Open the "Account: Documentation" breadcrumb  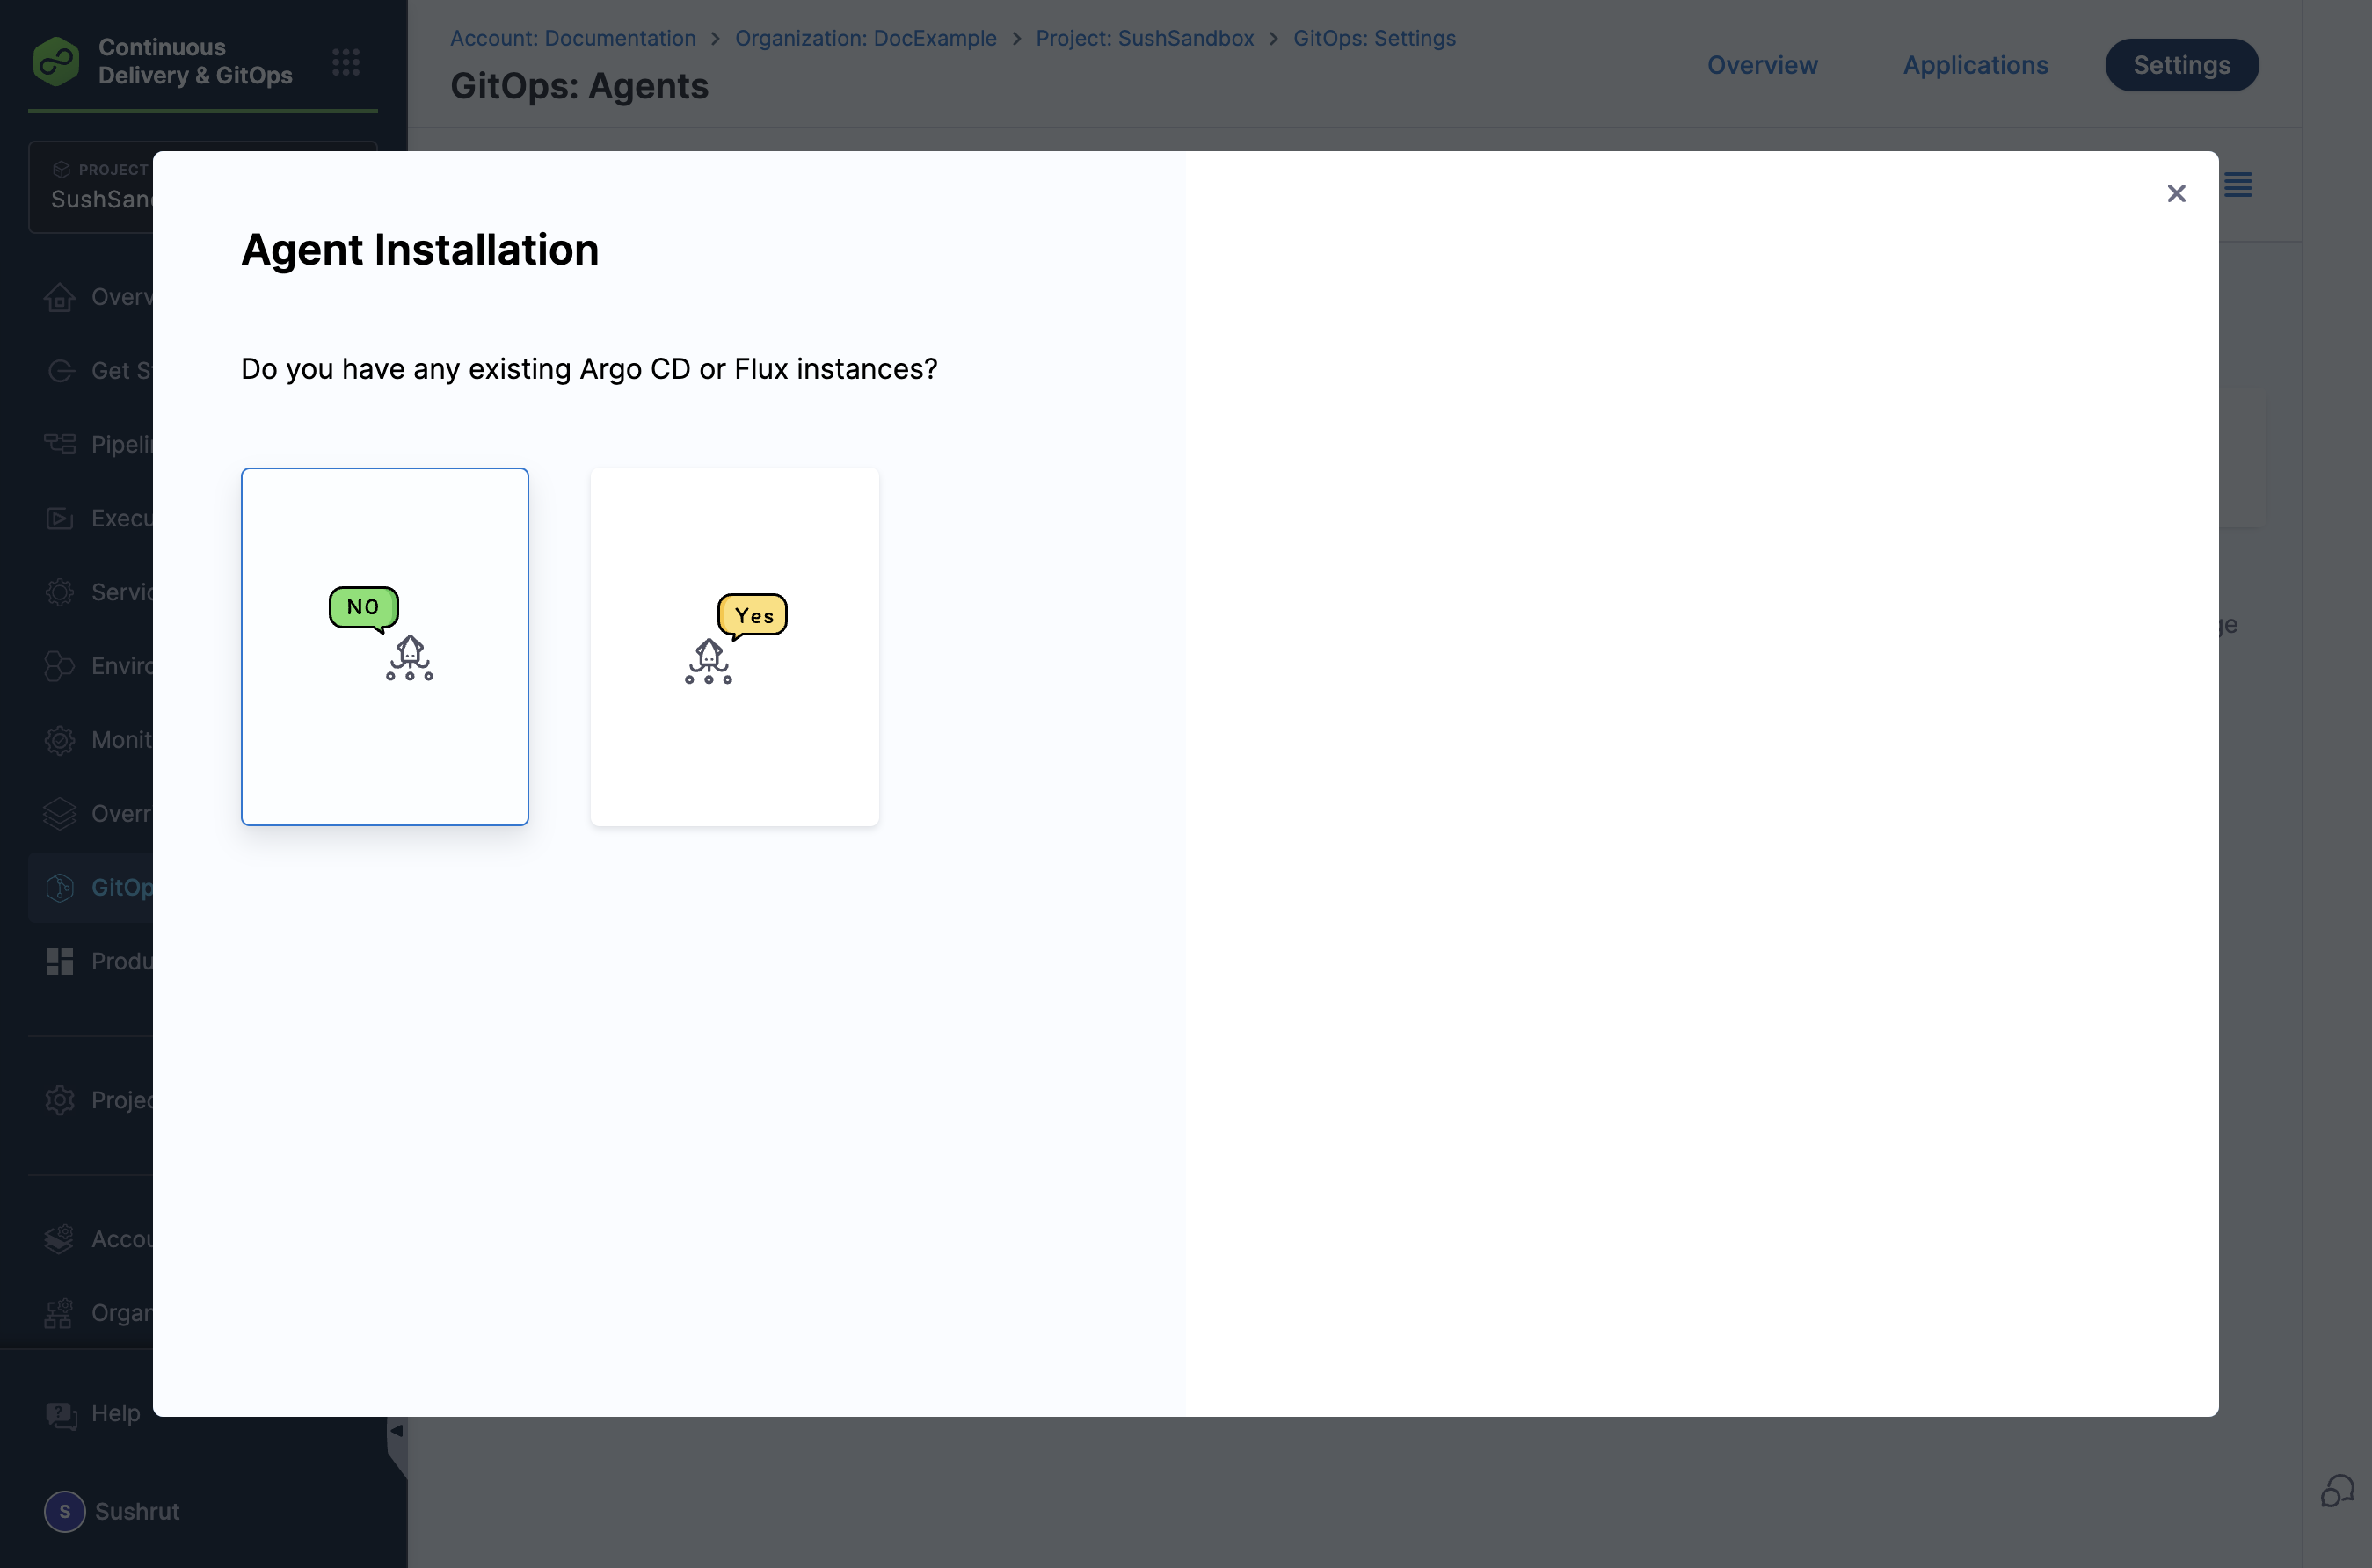click(x=573, y=38)
